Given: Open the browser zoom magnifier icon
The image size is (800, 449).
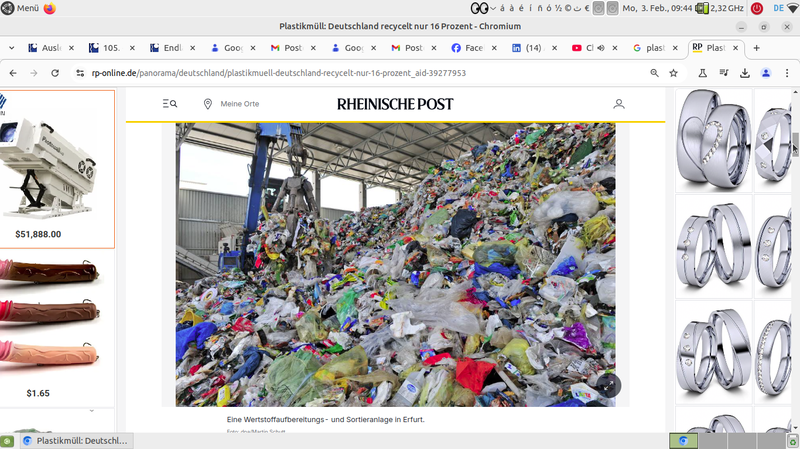Looking at the screenshot, I should tap(654, 73).
